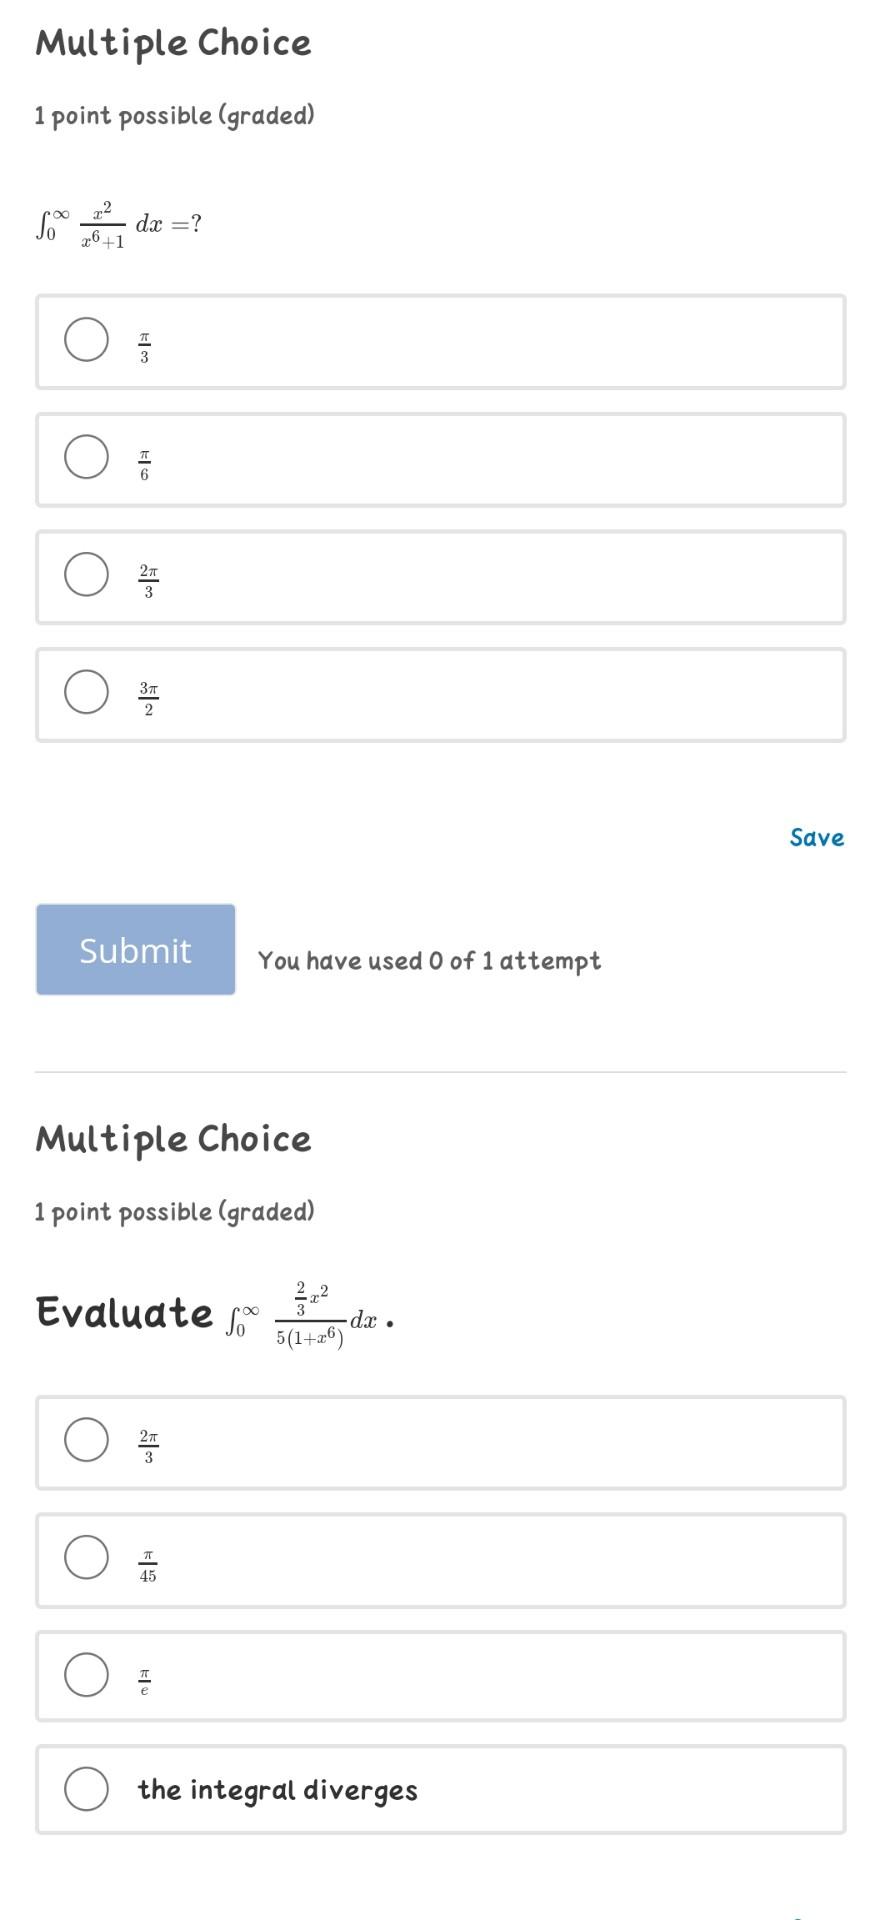Save your answer using the Save link
Image resolution: width=890 pixels, height=1920 pixels.
[x=817, y=837]
